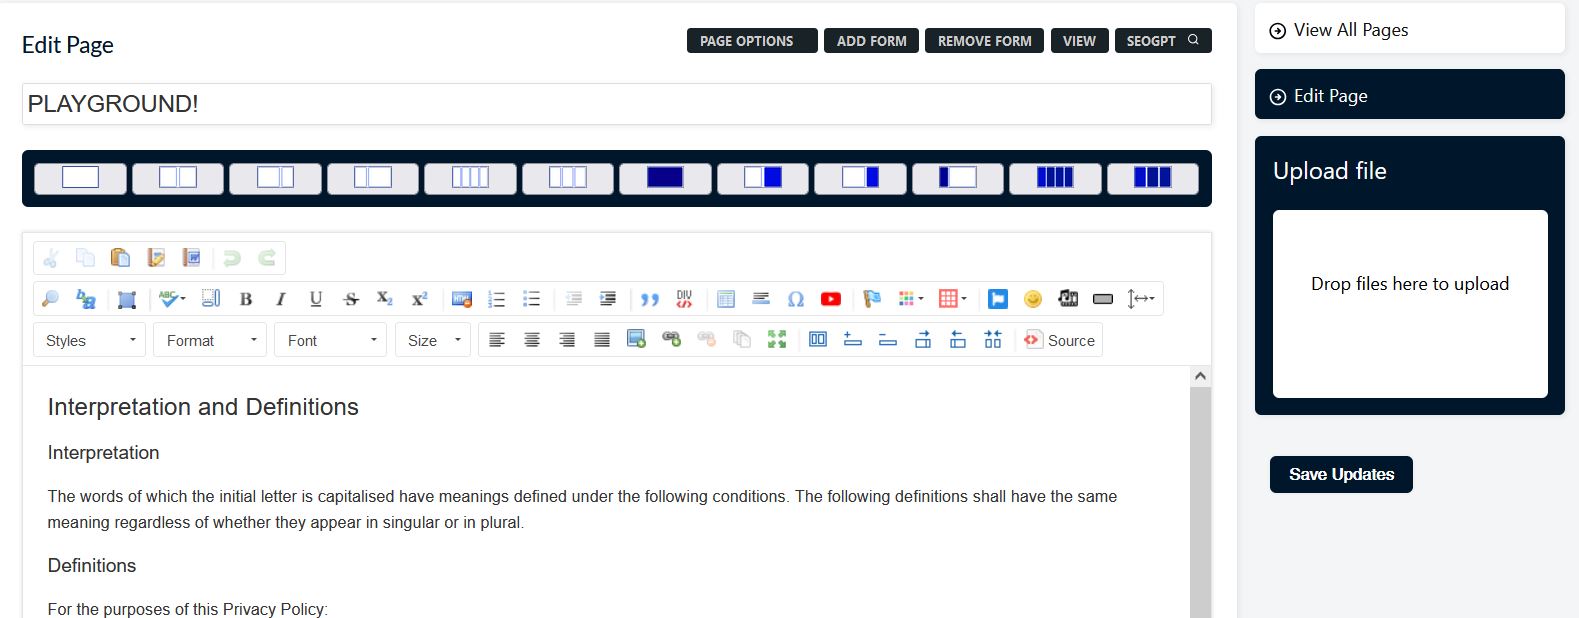Click the Save Updates button
The image size is (1579, 618).
click(x=1341, y=475)
